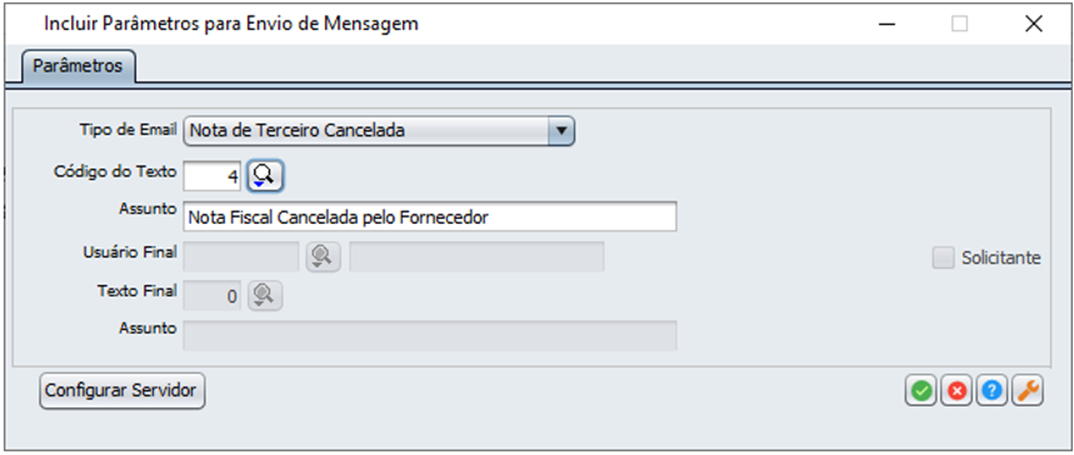Toggle the Solicitante checkbox
The image size is (1074, 455).
(x=943, y=258)
